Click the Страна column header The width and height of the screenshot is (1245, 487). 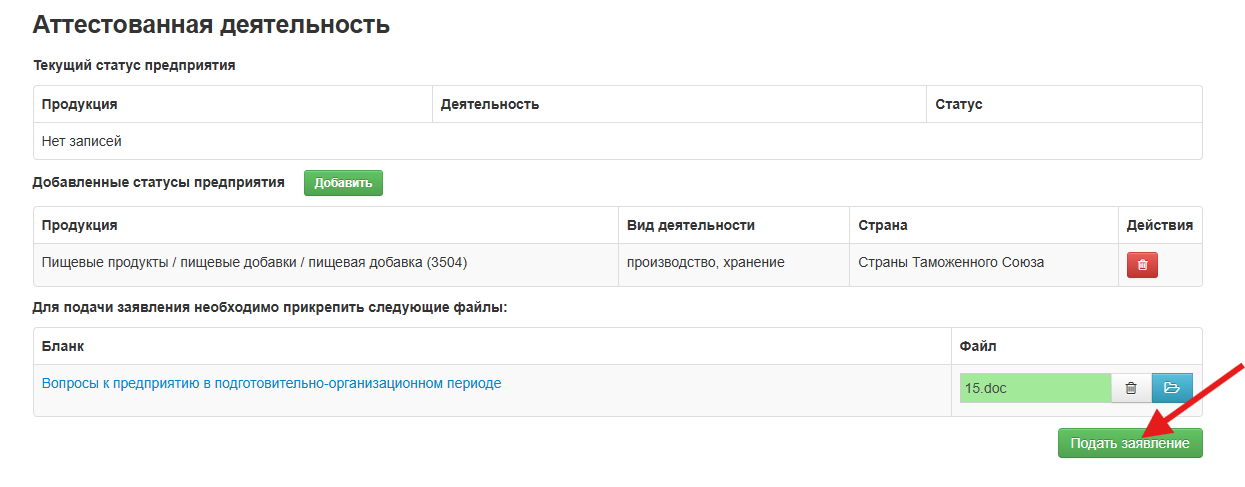point(883,225)
